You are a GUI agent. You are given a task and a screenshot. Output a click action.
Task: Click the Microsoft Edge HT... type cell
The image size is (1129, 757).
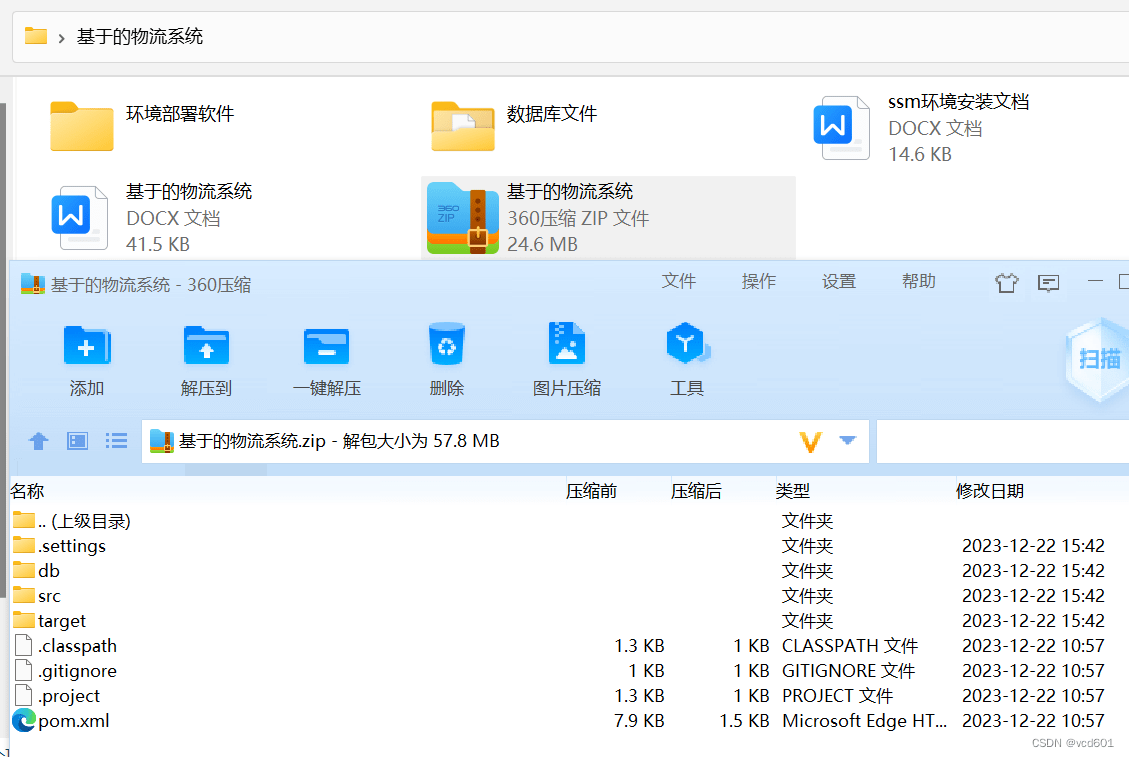click(864, 721)
